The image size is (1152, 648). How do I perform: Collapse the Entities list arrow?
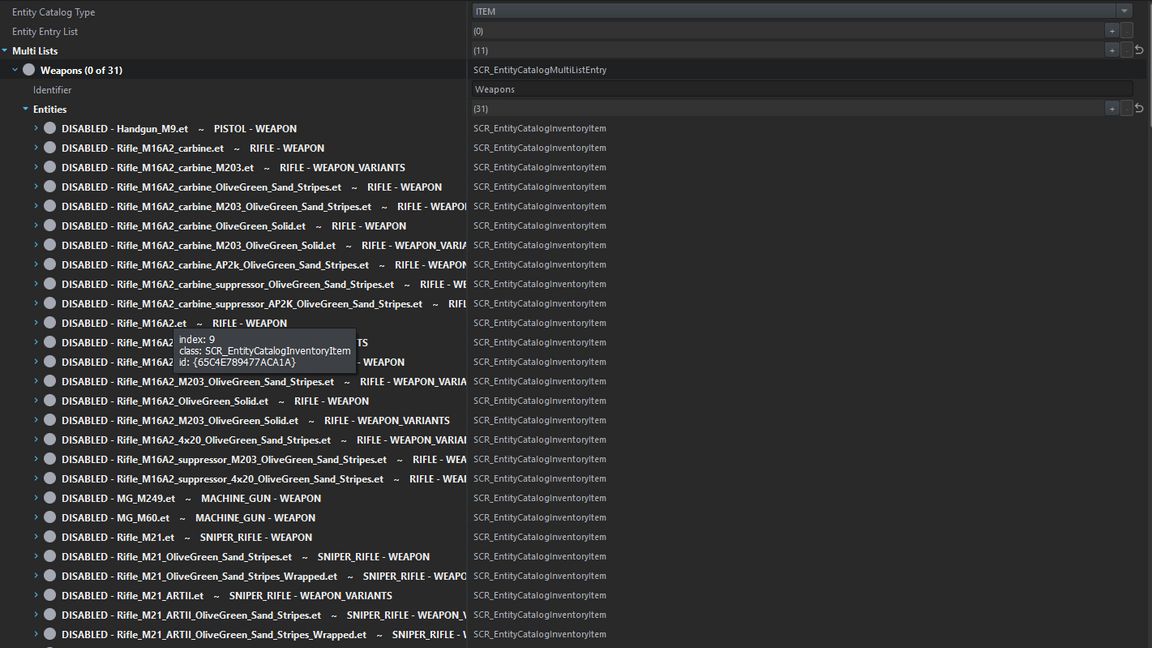(26, 109)
